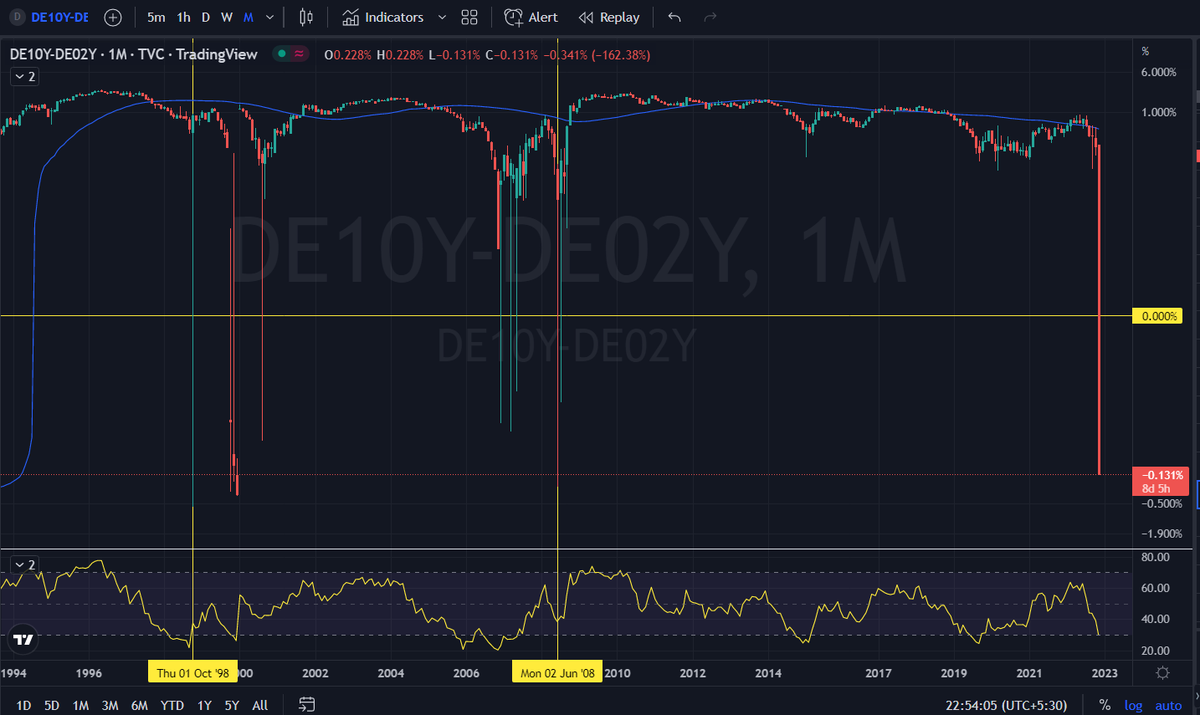Set the date range to 1D
This screenshot has height=715, width=1200.
[x=24, y=705]
